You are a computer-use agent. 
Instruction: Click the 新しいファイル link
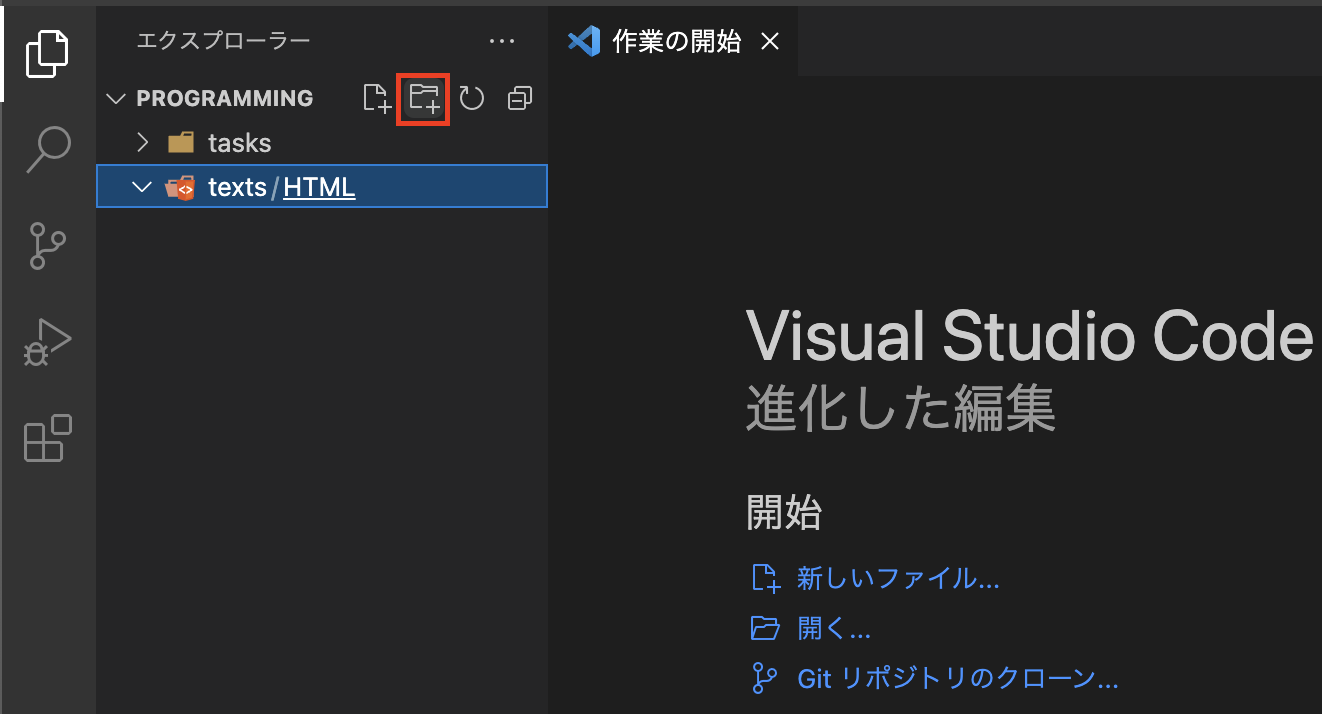(x=898, y=578)
